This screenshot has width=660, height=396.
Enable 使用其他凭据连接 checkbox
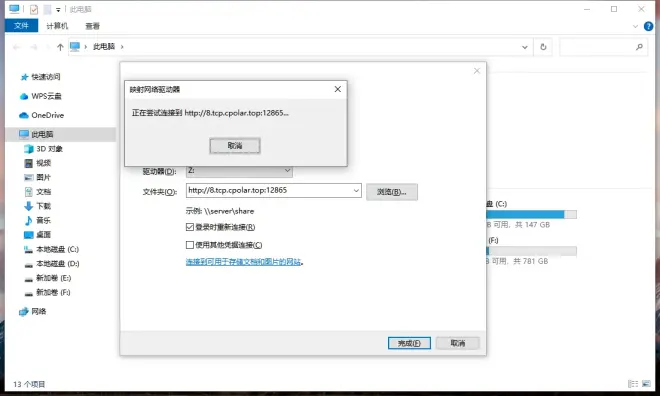[190, 245]
